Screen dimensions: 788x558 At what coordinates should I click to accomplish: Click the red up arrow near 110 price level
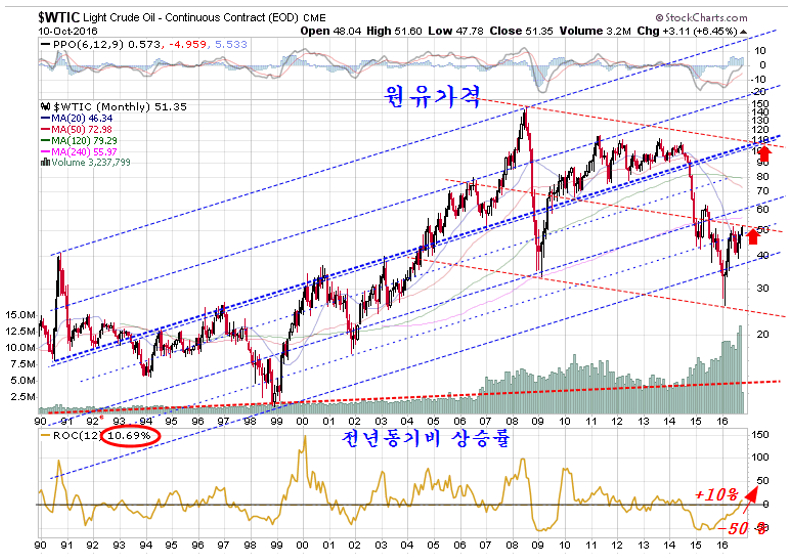pyautogui.click(x=765, y=153)
